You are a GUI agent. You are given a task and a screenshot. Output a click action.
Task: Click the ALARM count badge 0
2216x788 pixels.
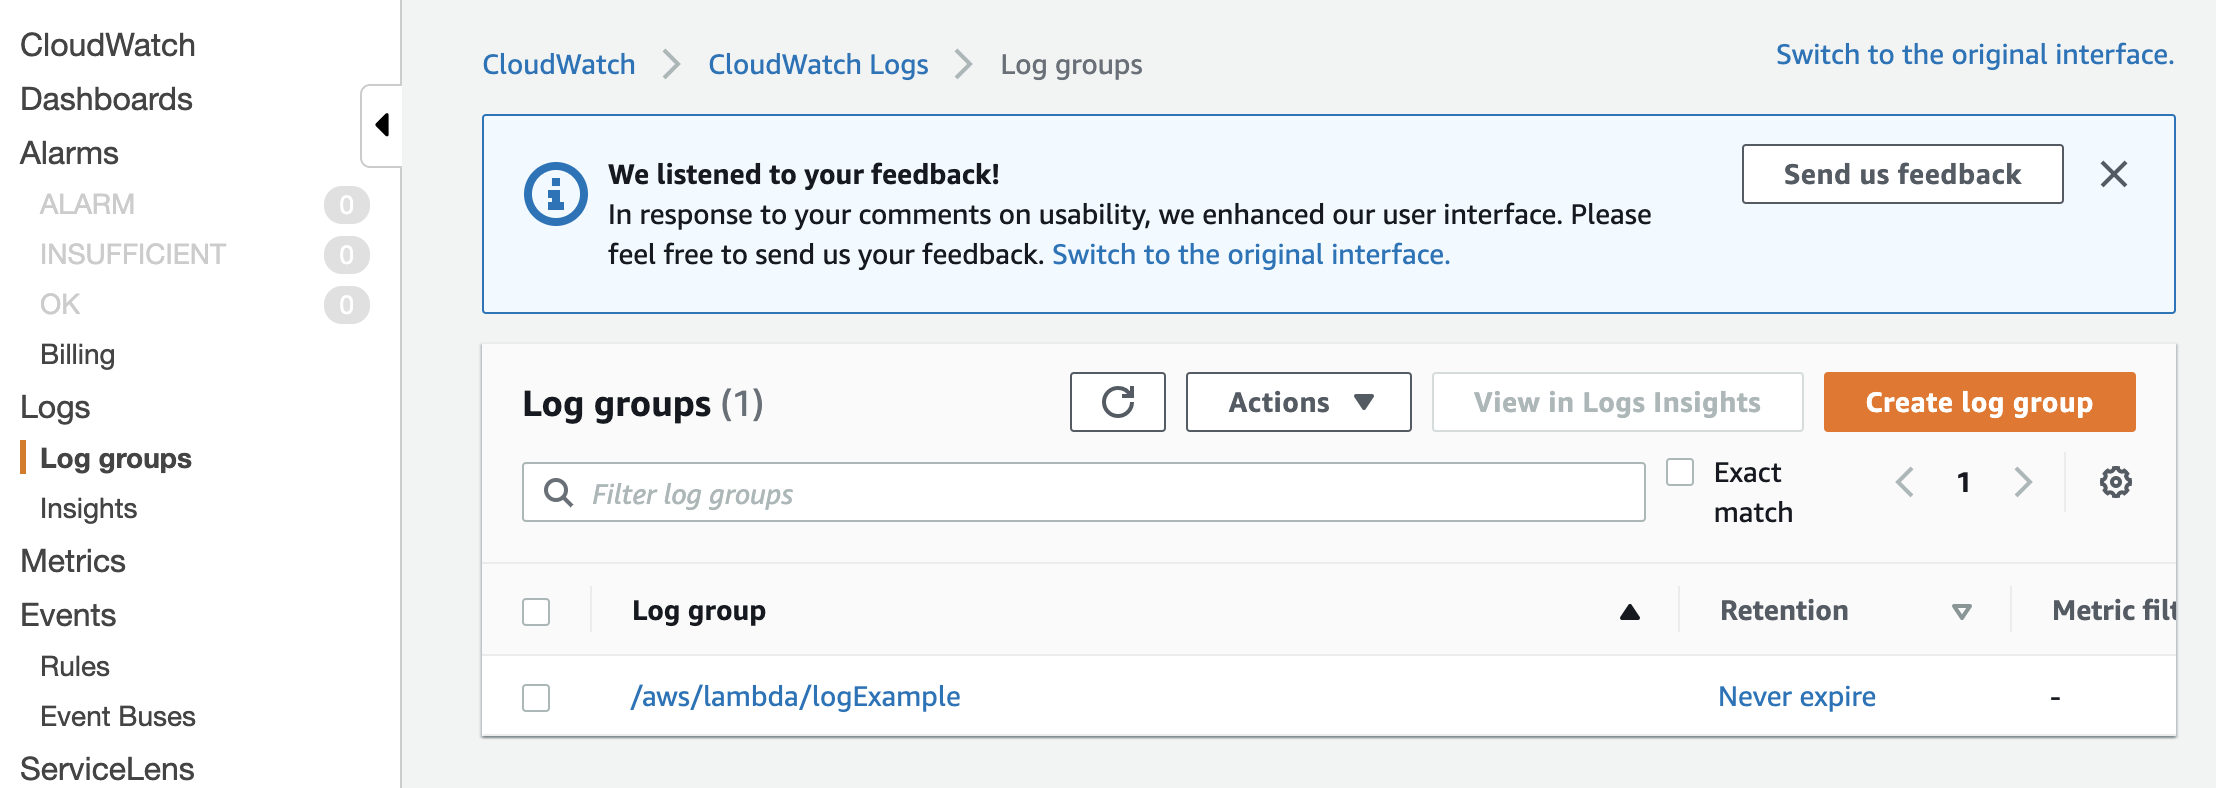346,204
